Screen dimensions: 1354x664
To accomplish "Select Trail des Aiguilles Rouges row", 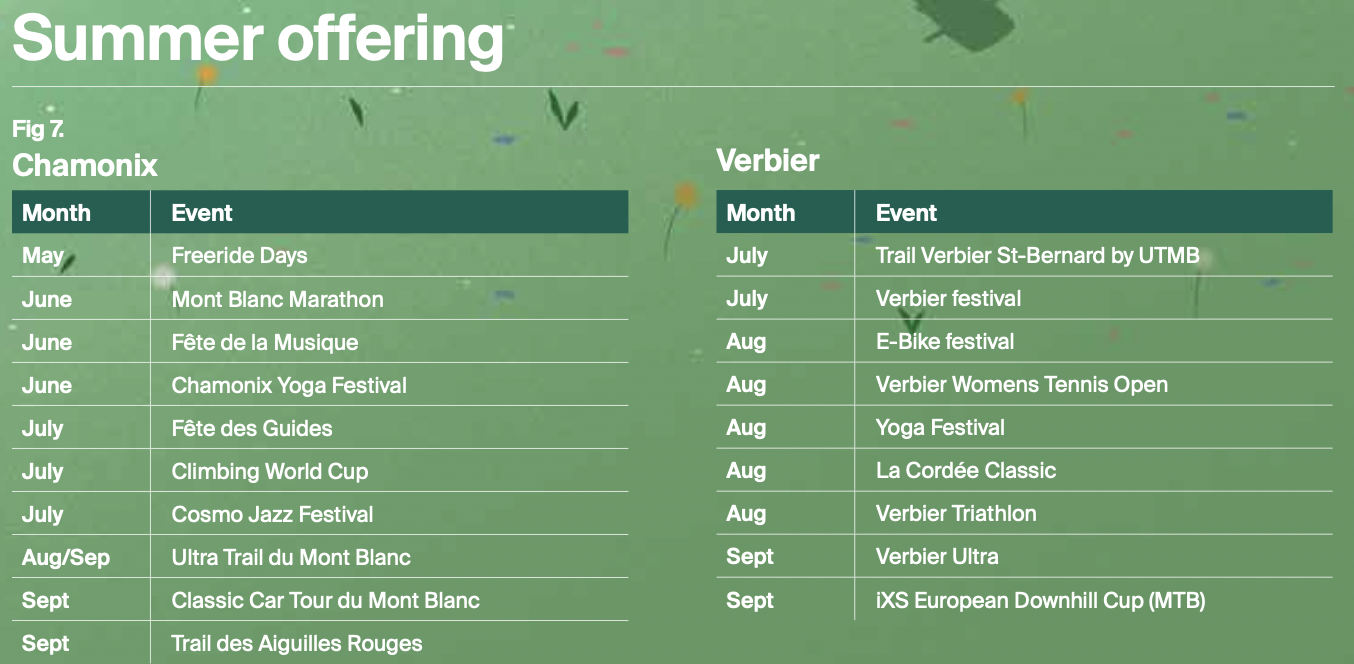I will [x=320, y=643].
